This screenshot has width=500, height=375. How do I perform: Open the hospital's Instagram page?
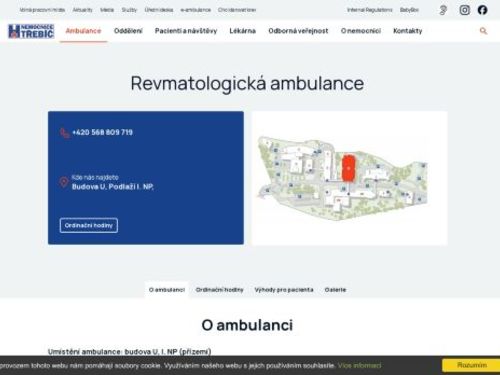[465, 10]
